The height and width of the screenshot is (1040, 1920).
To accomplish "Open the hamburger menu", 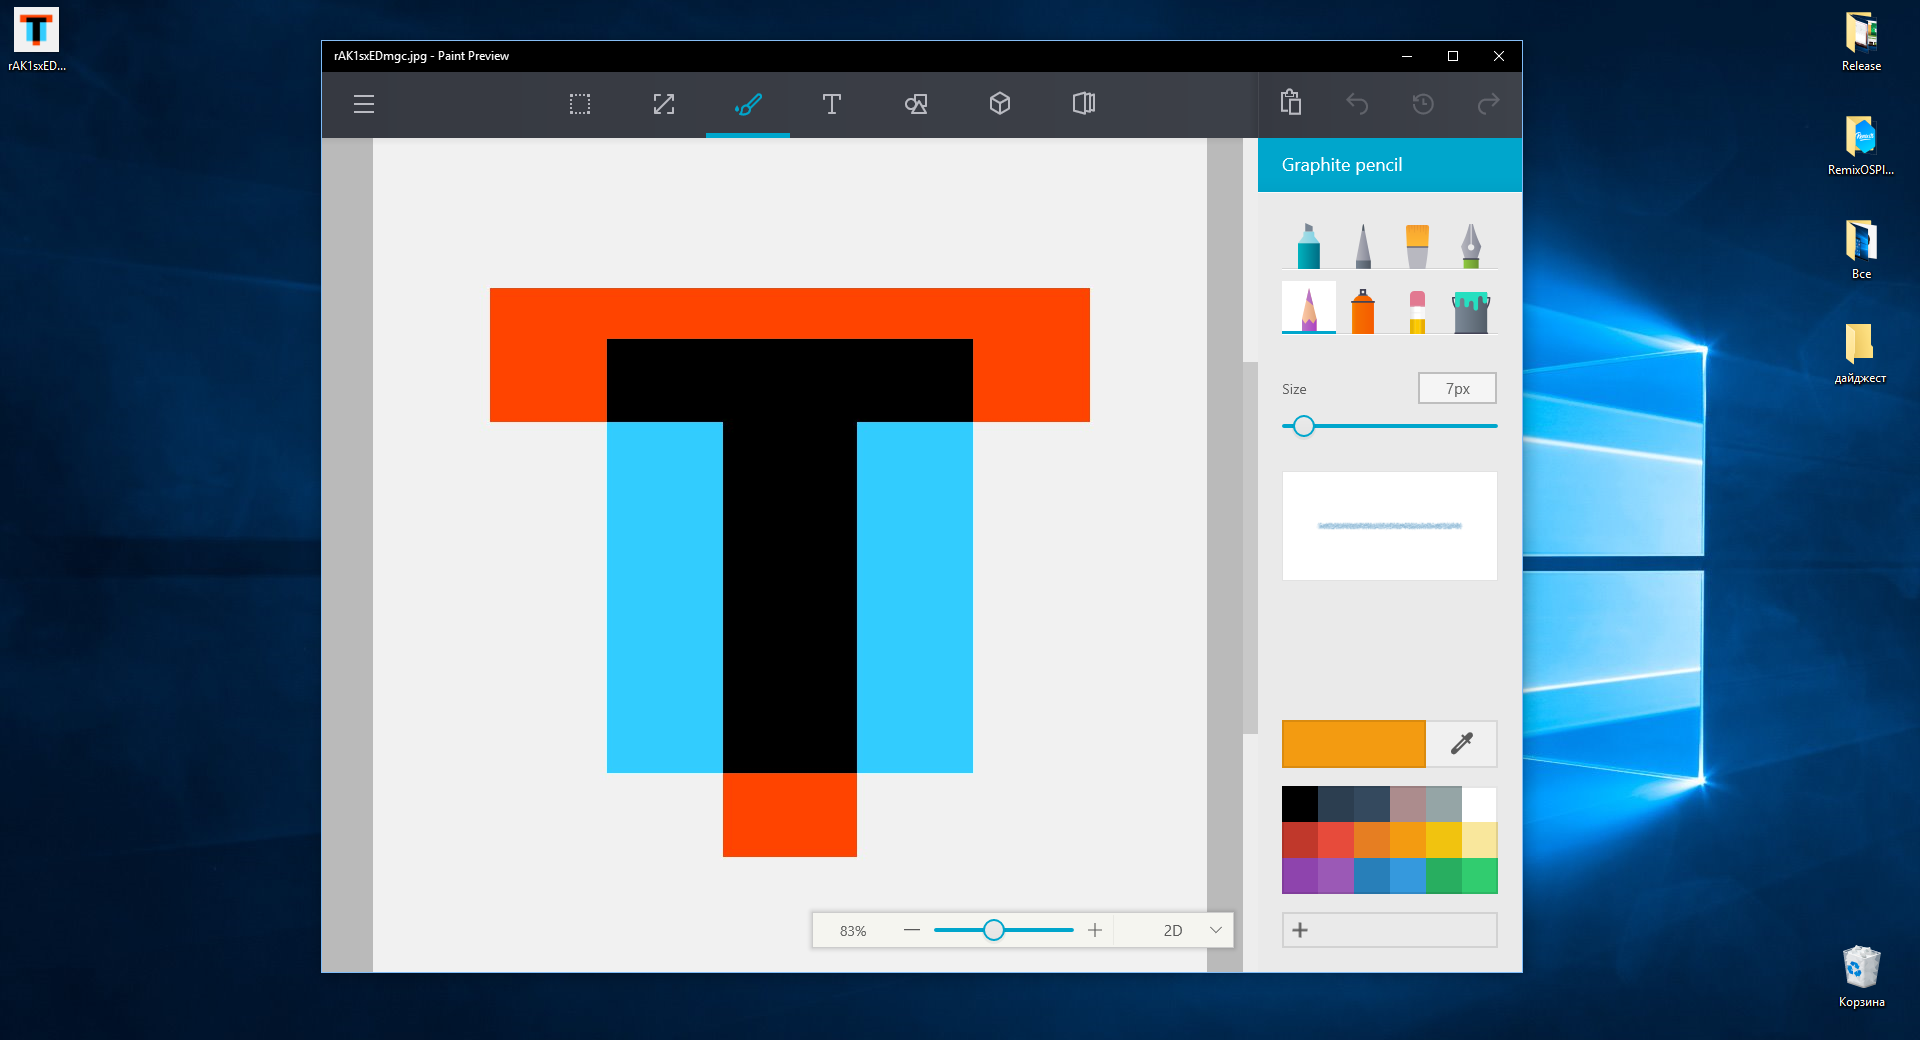I will point(364,104).
